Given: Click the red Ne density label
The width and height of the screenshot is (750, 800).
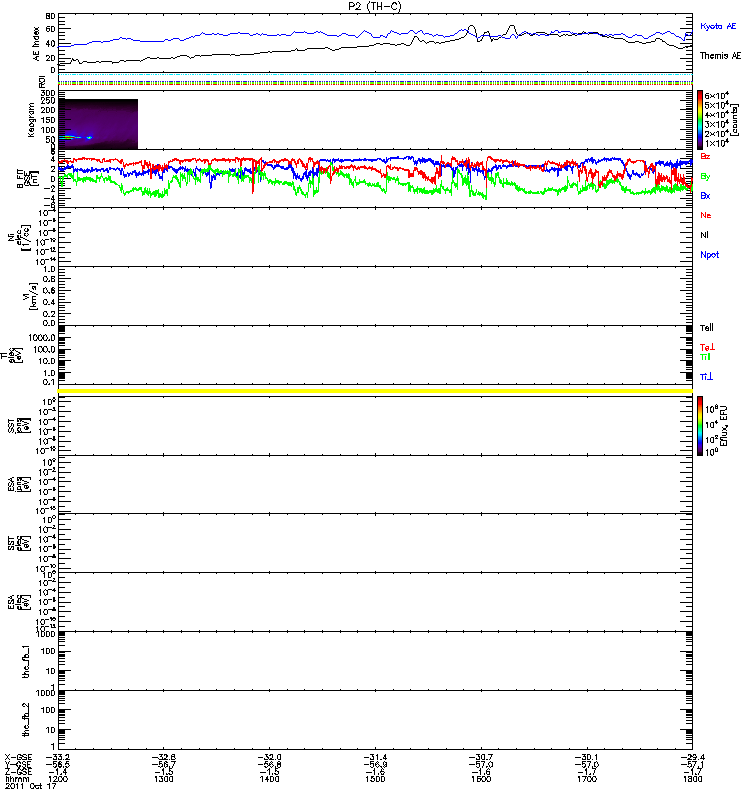Looking at the screenshot, I should pos(706,215).
